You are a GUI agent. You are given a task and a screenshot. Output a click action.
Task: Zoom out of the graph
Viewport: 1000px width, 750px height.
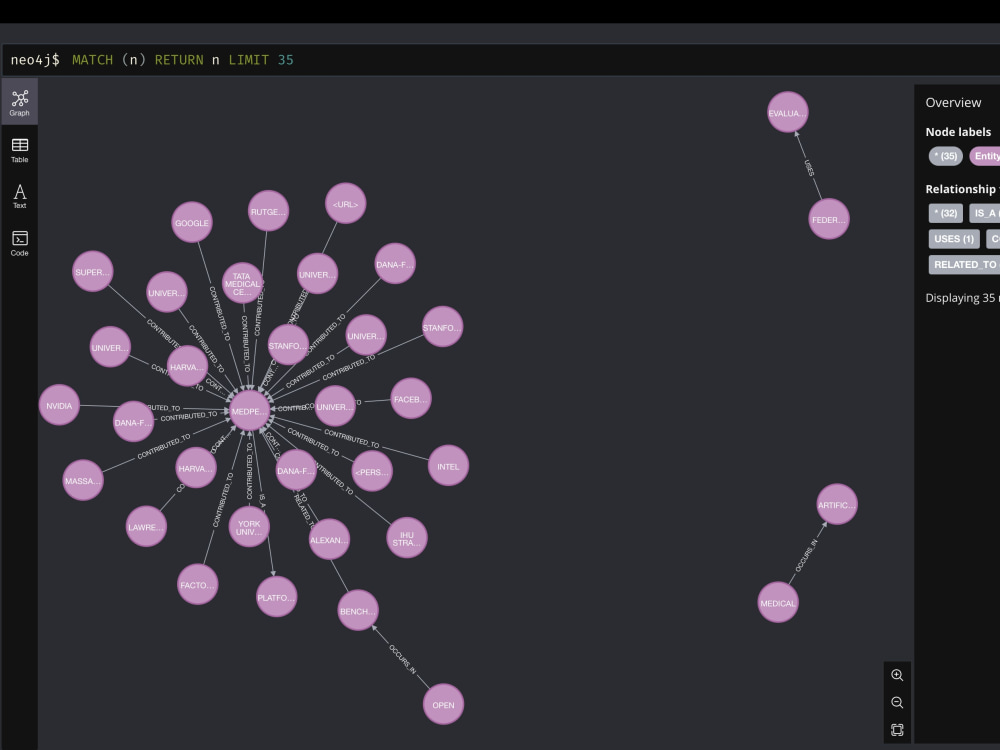(897, 703)
